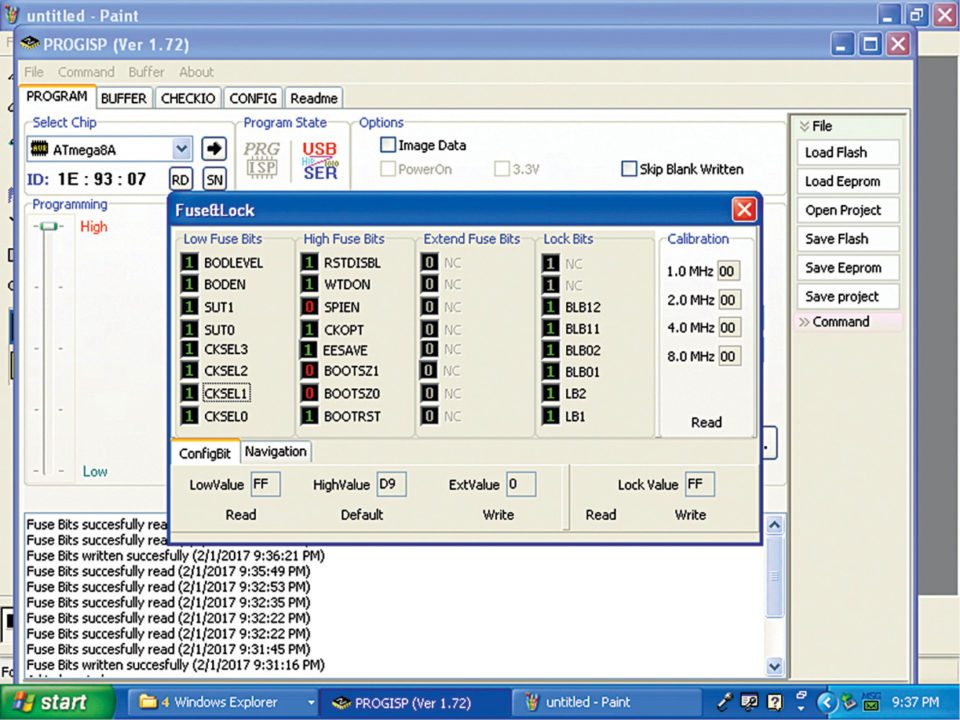
Task: Click the arrow icon beside chip selector
Action: 214,149
